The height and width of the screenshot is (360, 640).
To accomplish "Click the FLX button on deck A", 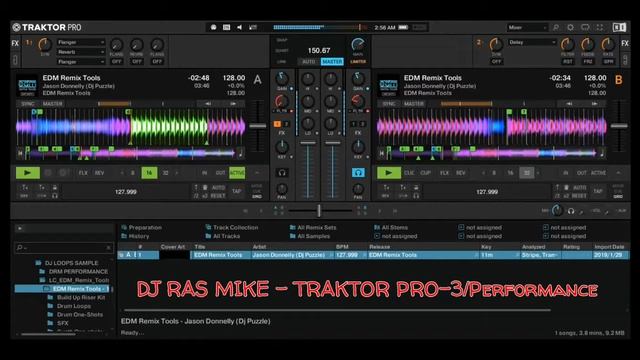I will point(83,173).
